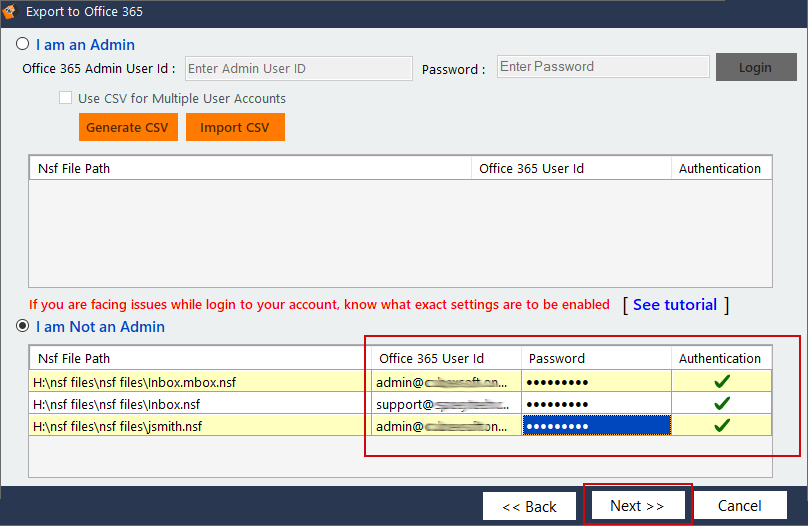This screenshot has width=808, height=526.
Task: Click the user ID cell for jsmith.nsf
Action: 446,426
